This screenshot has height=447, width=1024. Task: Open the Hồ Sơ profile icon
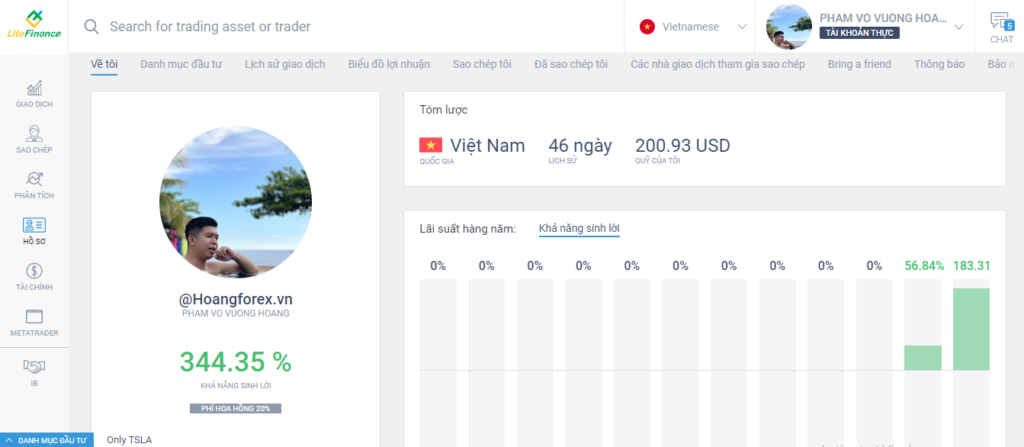(34, 225)
